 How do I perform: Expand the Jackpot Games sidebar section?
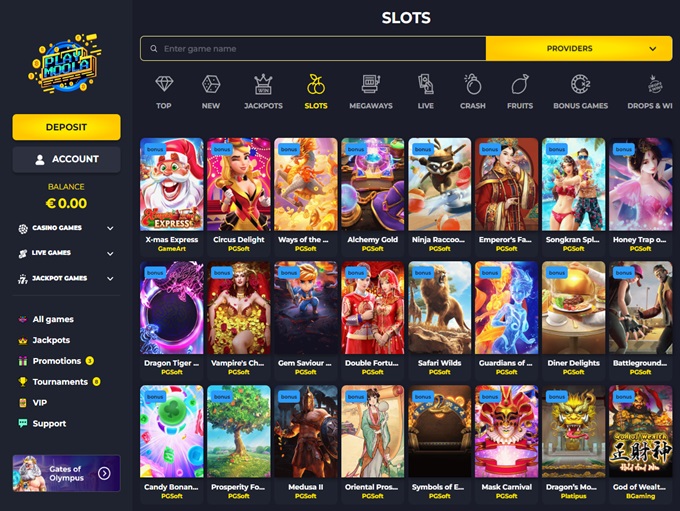[x=66, y=278]
